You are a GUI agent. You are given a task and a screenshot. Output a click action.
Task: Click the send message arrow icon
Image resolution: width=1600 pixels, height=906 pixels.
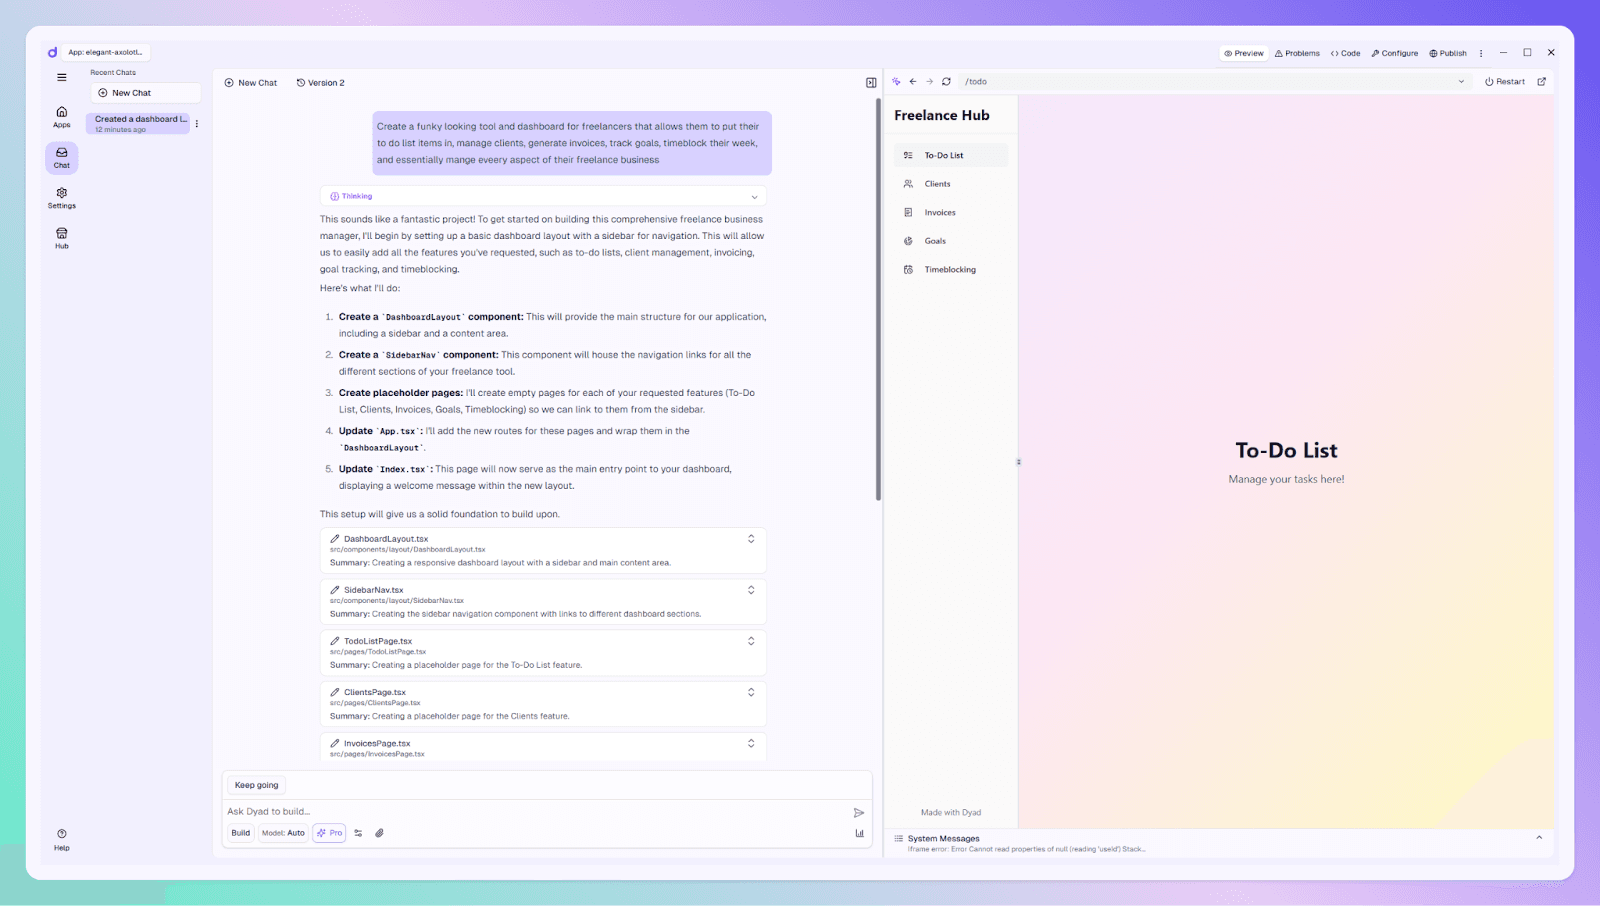coord(858,812)
